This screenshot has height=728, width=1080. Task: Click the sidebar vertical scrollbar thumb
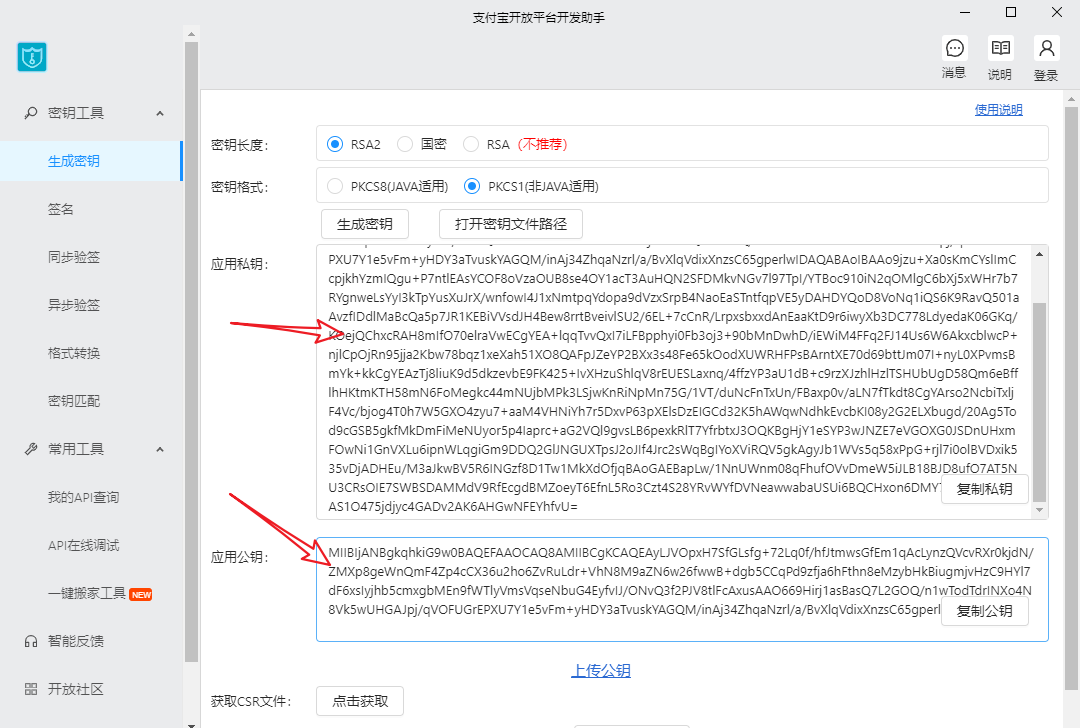coord(191,351)
